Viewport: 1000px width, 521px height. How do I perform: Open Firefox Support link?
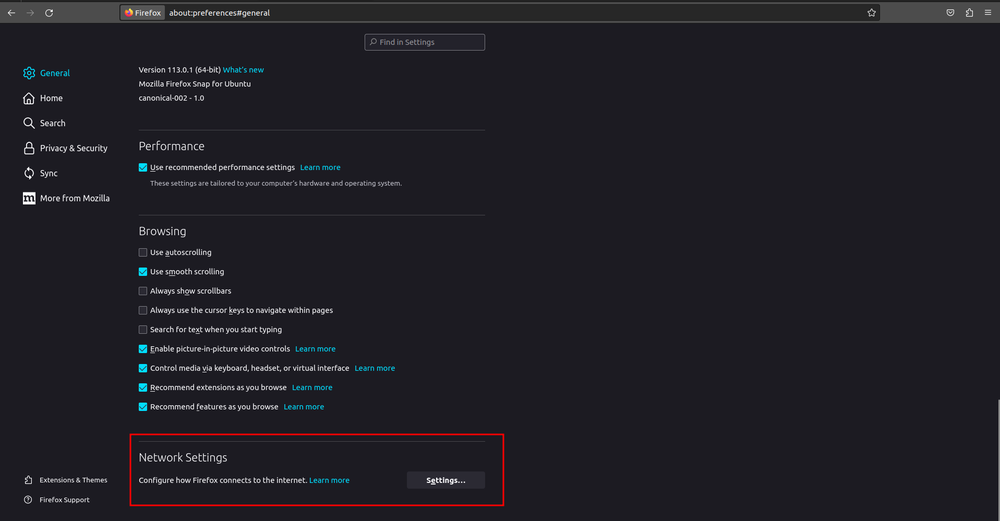coord(64,500)
